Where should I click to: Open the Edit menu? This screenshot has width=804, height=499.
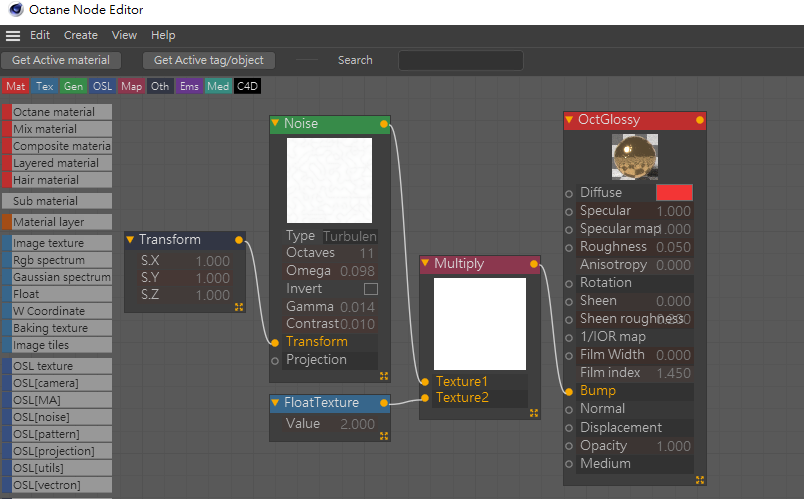40,35
